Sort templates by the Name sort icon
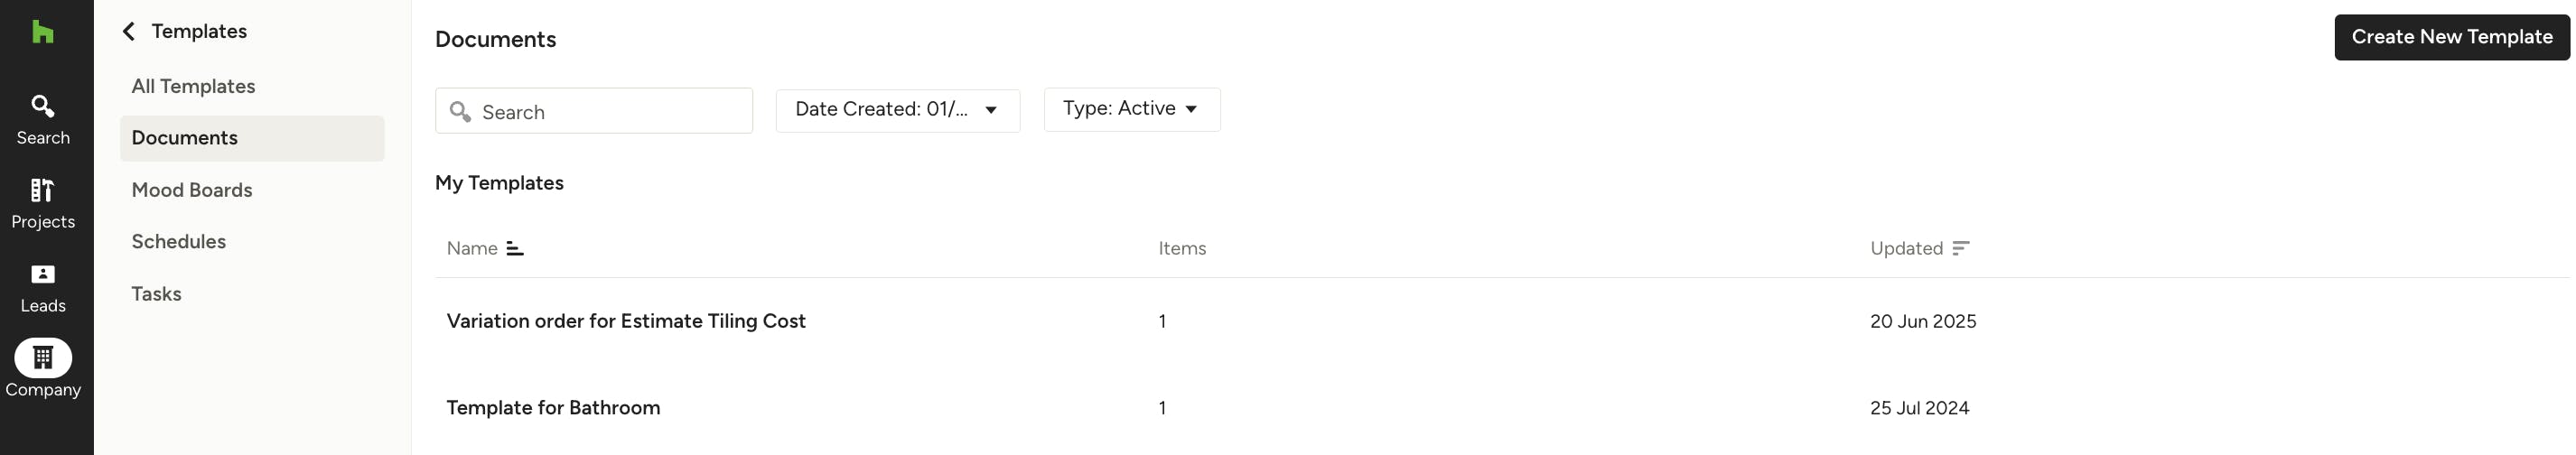The height and width of the screenshot is (455, 2576). click(x=515, y=248)
